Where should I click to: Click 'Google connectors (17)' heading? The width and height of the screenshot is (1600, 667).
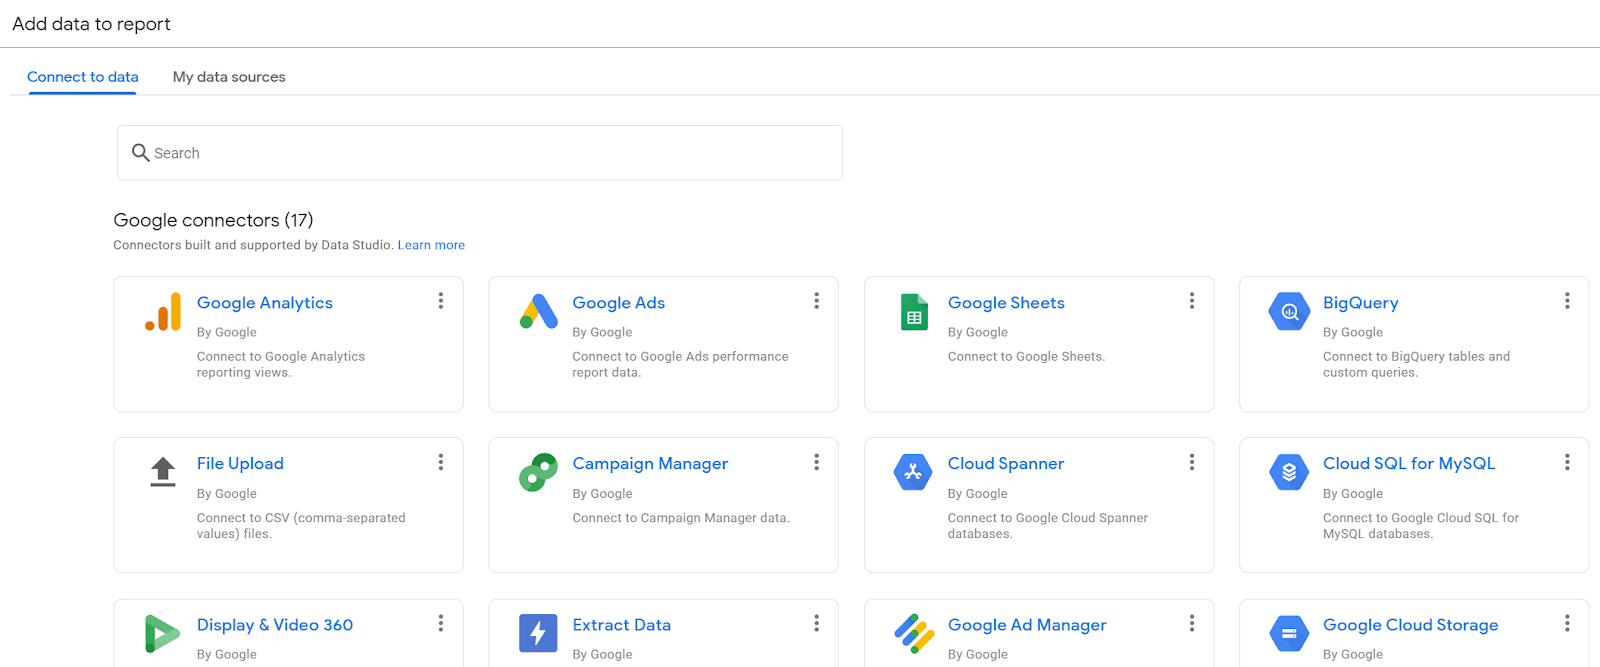coord(213,220)
